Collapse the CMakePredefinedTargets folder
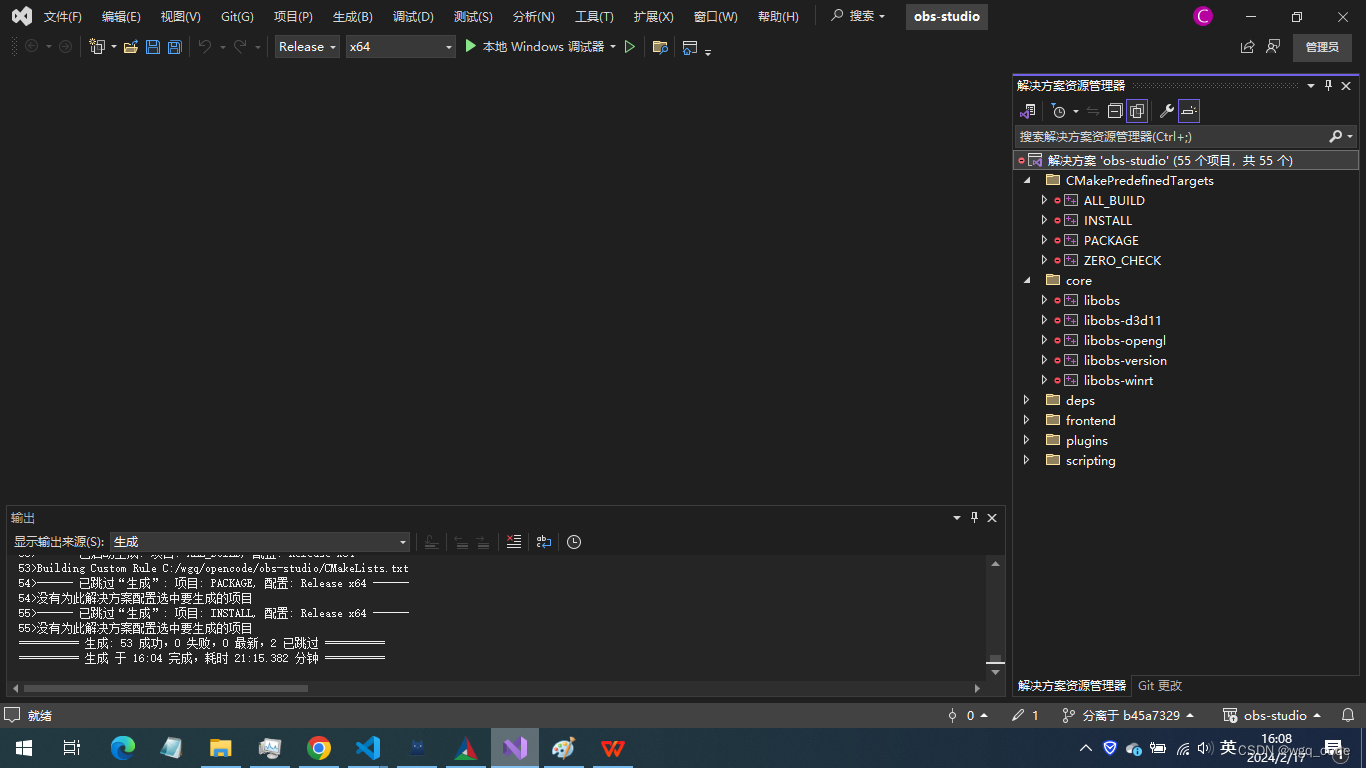1366x768 pixels. (1027, 181)
